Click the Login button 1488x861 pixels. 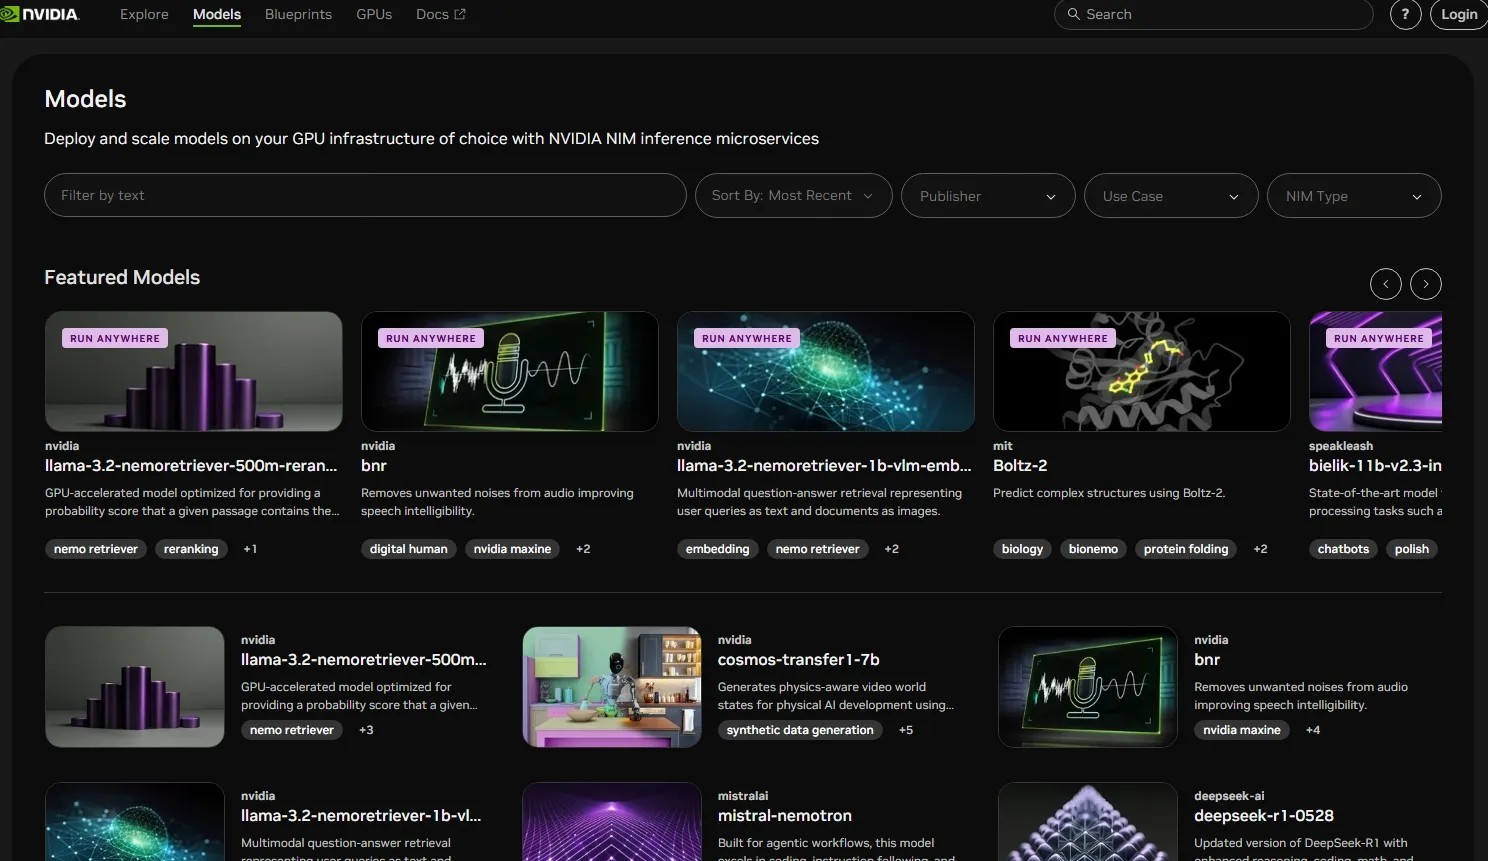pyautogui.click(x=1459, y=14)
